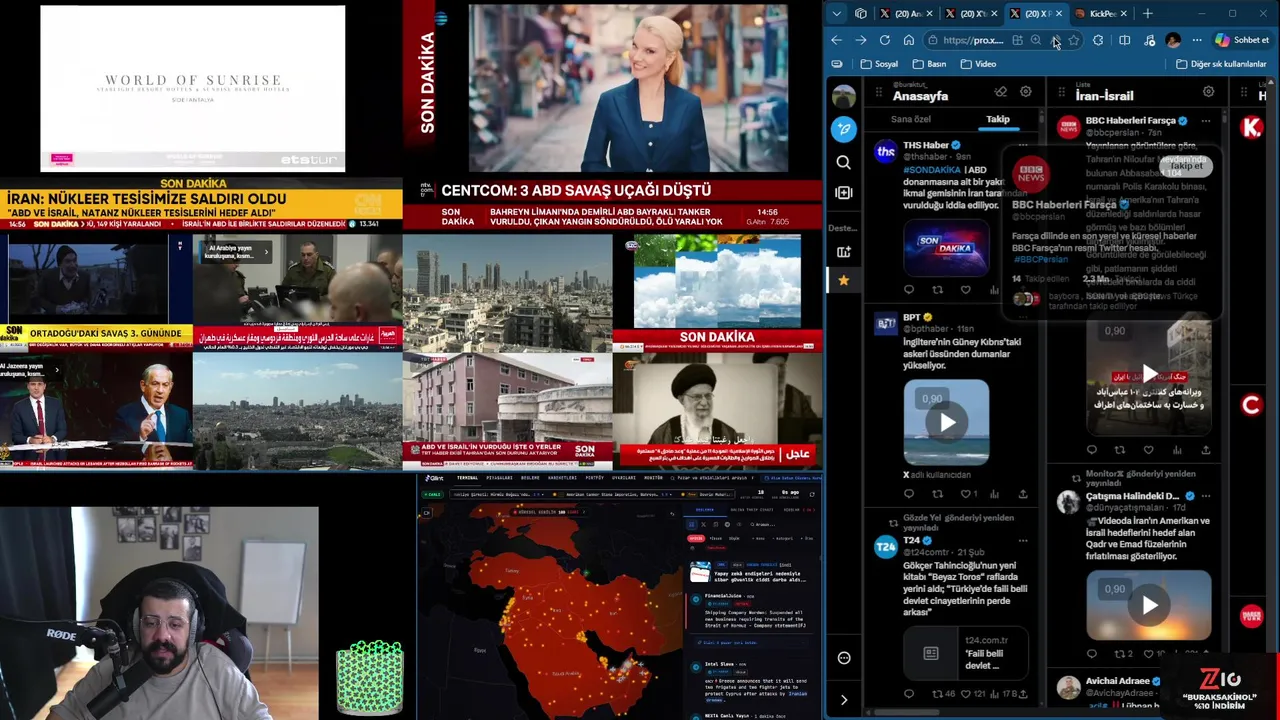Click the browser forward arrow
The width and height of the screenshot is (1280, 720).
(x=861, y=40)
